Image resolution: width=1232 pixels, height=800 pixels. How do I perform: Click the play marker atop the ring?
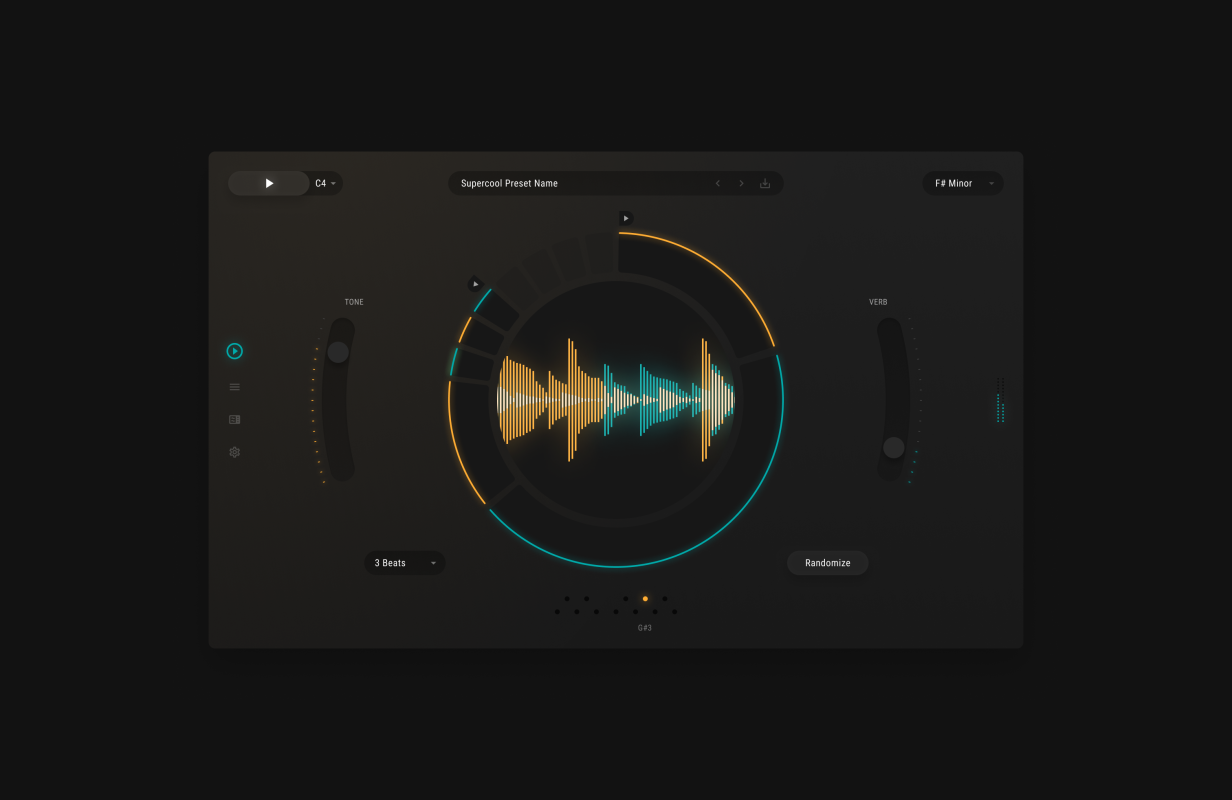(626, 218)
